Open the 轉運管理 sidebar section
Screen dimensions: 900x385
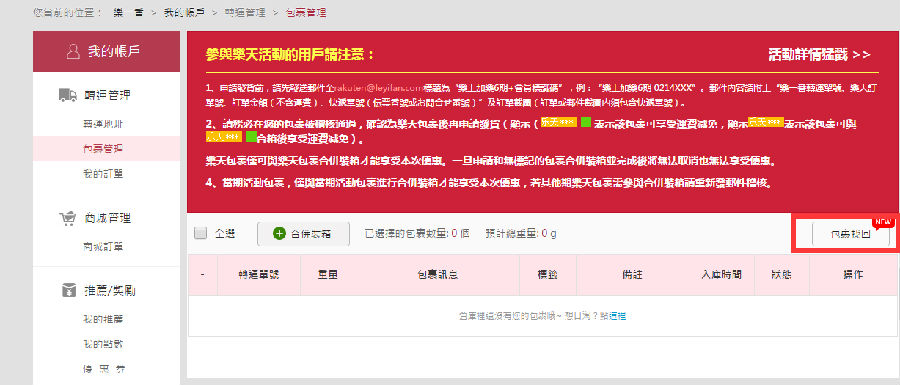click(x=107, y=95)
